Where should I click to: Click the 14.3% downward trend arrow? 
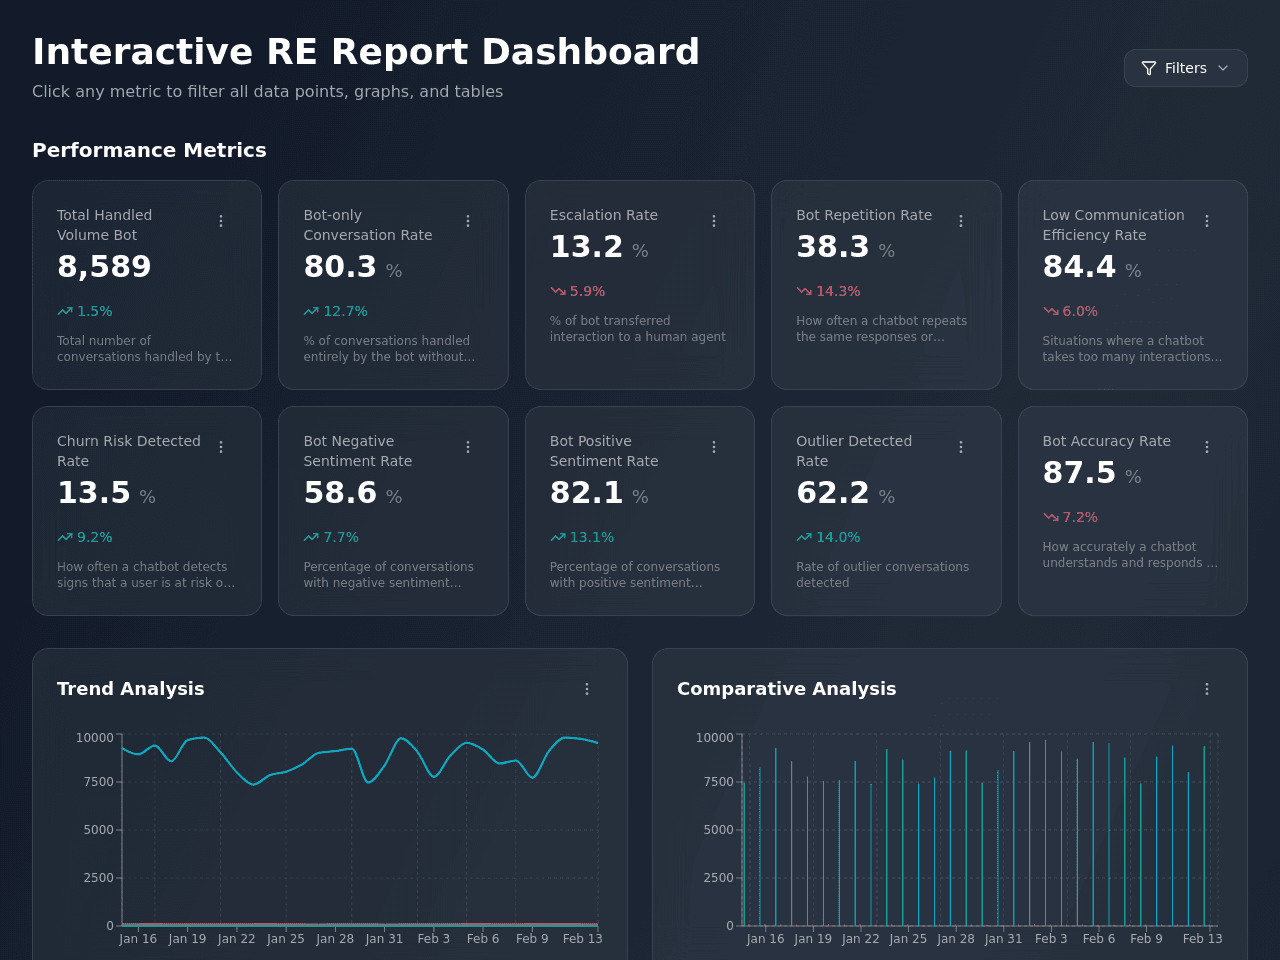click(x=804, y=291)
